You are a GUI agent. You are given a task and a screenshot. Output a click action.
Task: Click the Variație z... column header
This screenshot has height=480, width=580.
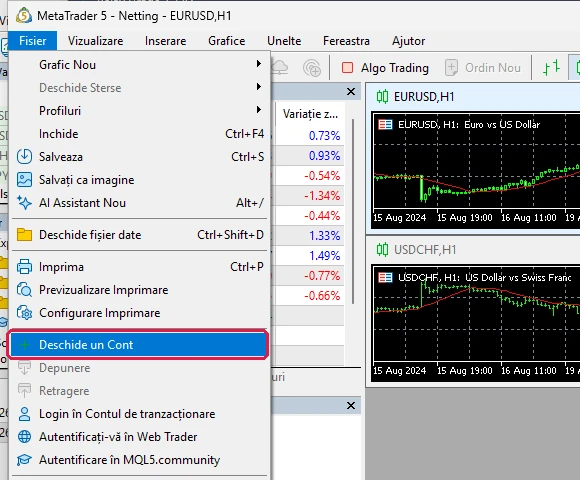pyautogui.click(x=310, y=114)
